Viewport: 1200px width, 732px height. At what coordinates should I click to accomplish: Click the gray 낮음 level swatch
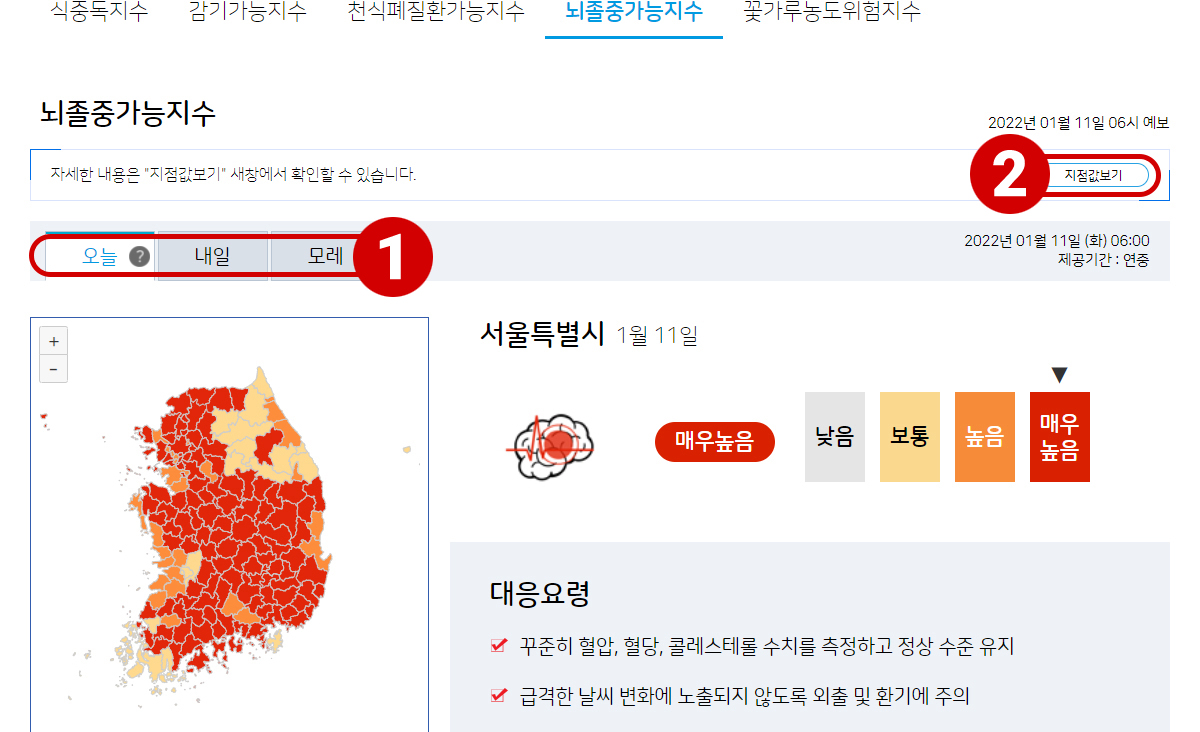[x=835, y=437]
